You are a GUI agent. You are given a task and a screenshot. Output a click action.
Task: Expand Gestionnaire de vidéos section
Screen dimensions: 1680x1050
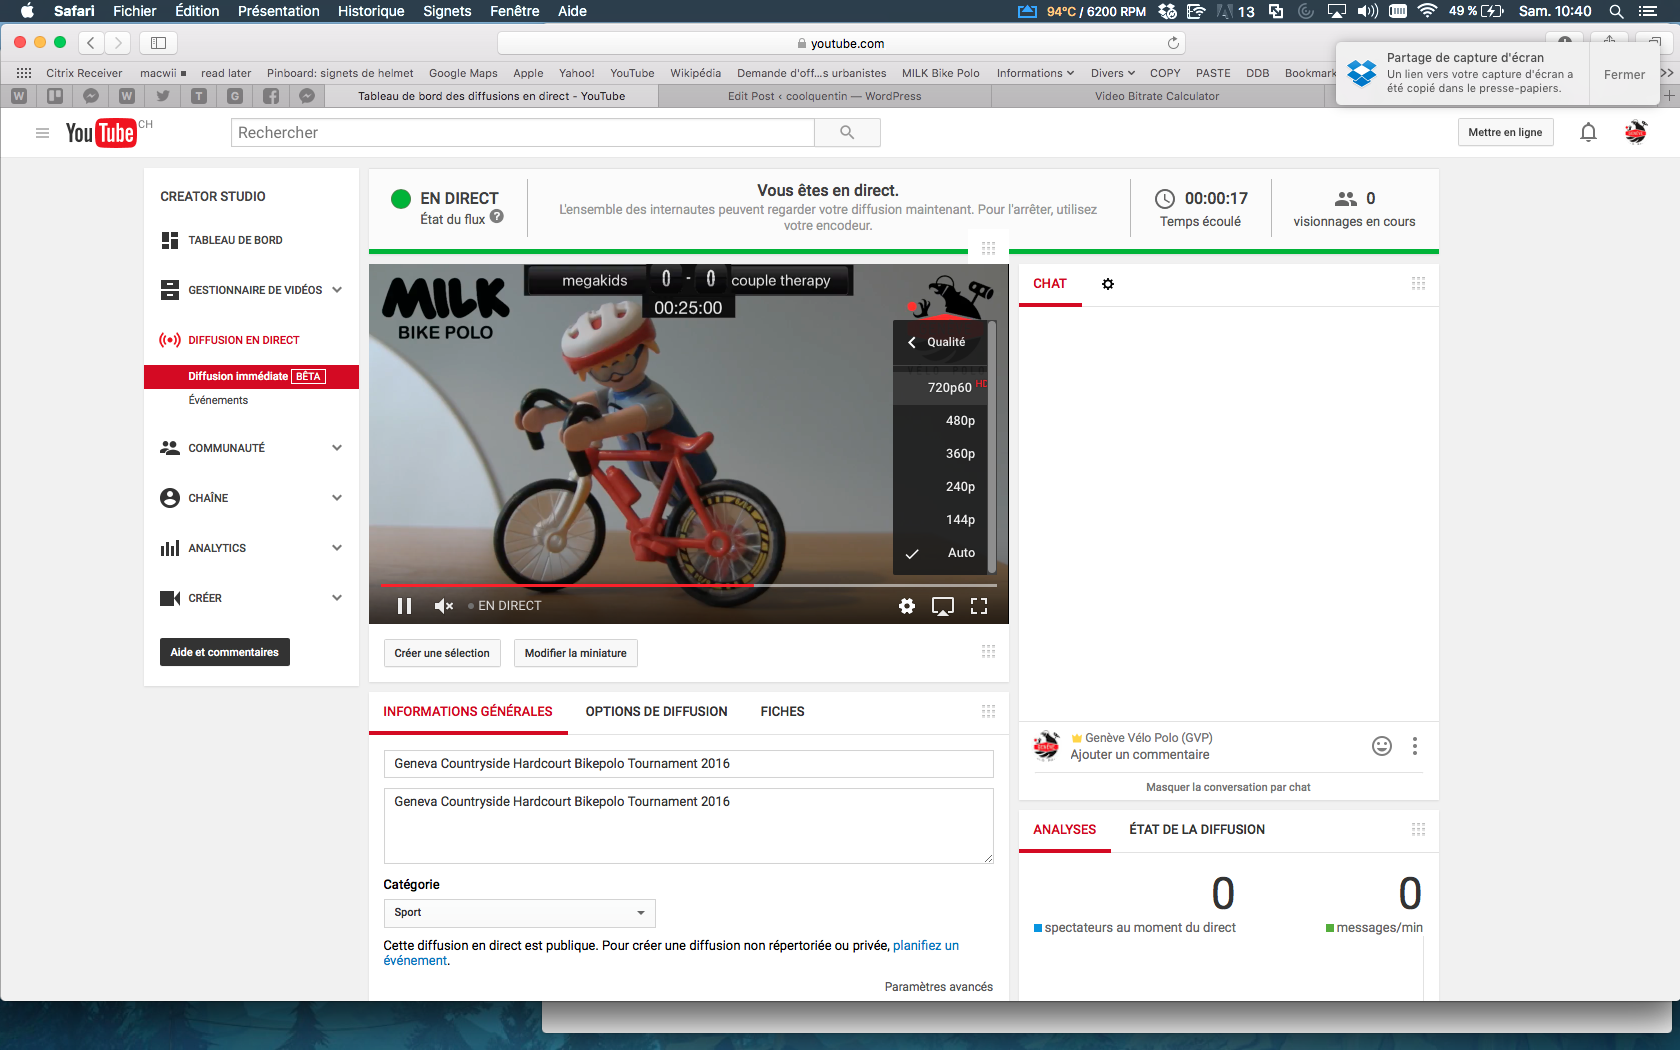[337, 290]
